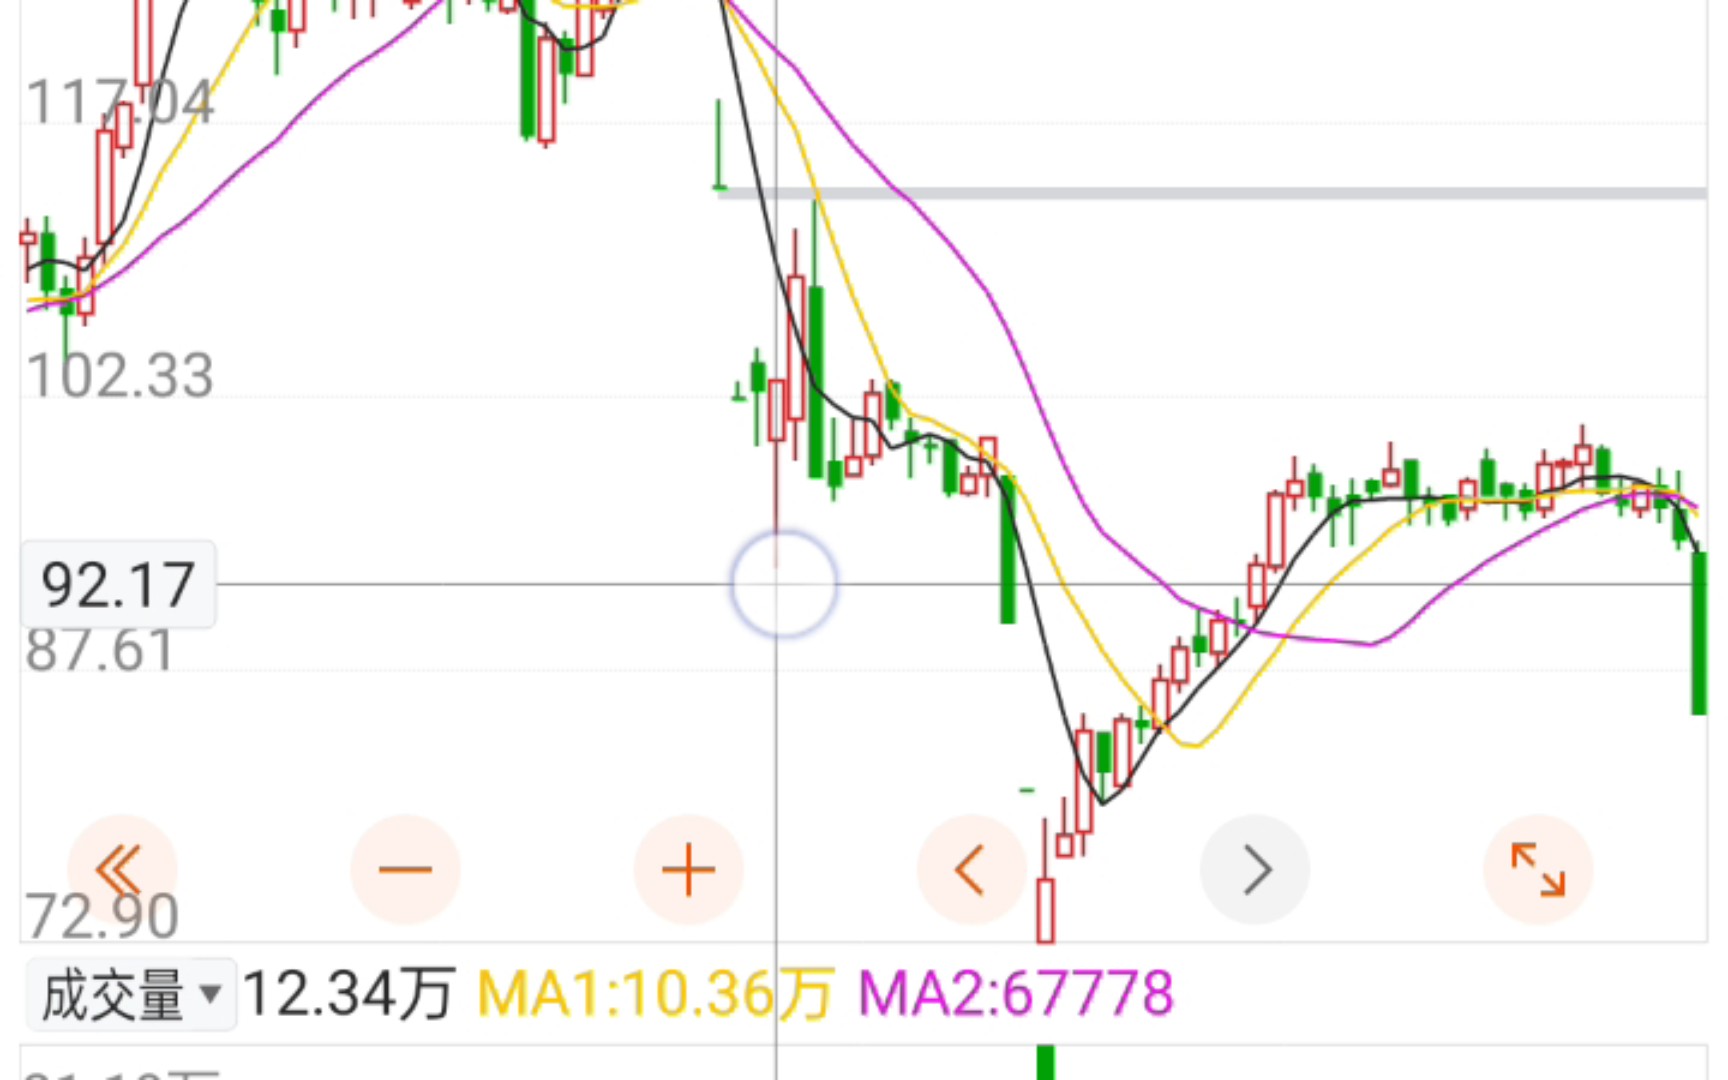Tap the circular crosshair cursor handle

[783, 585]
